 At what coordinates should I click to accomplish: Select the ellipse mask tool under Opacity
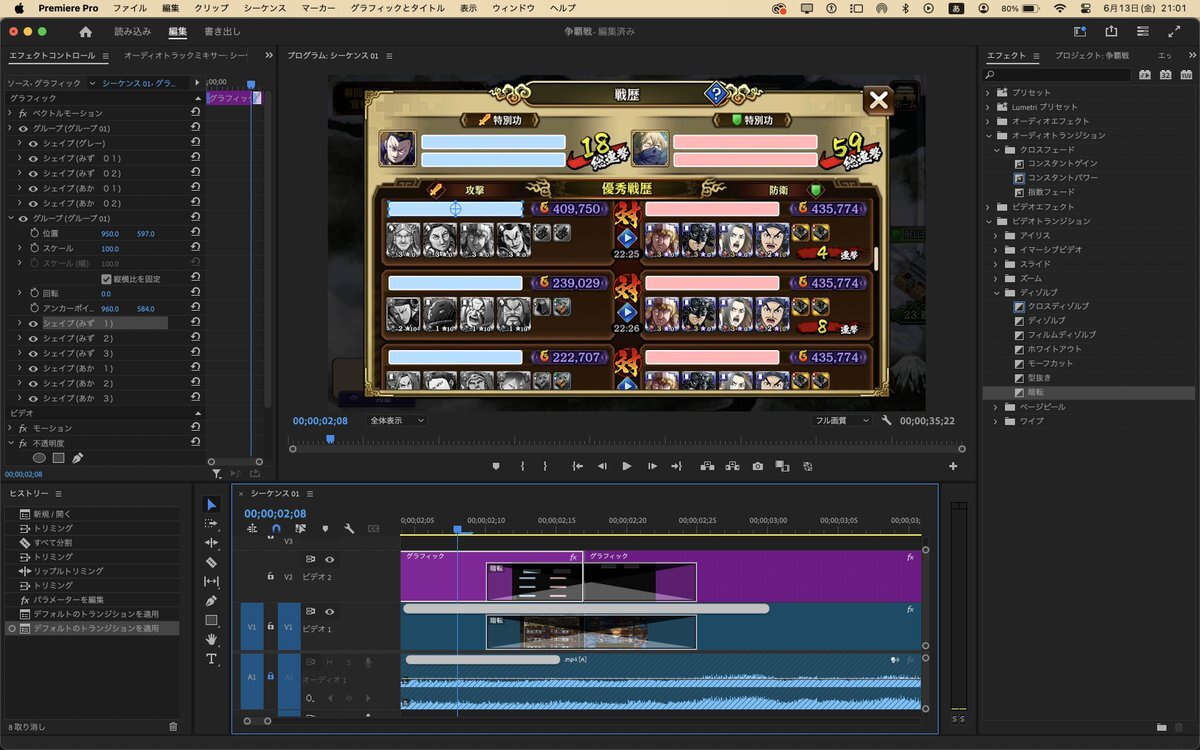coord(39,458)
